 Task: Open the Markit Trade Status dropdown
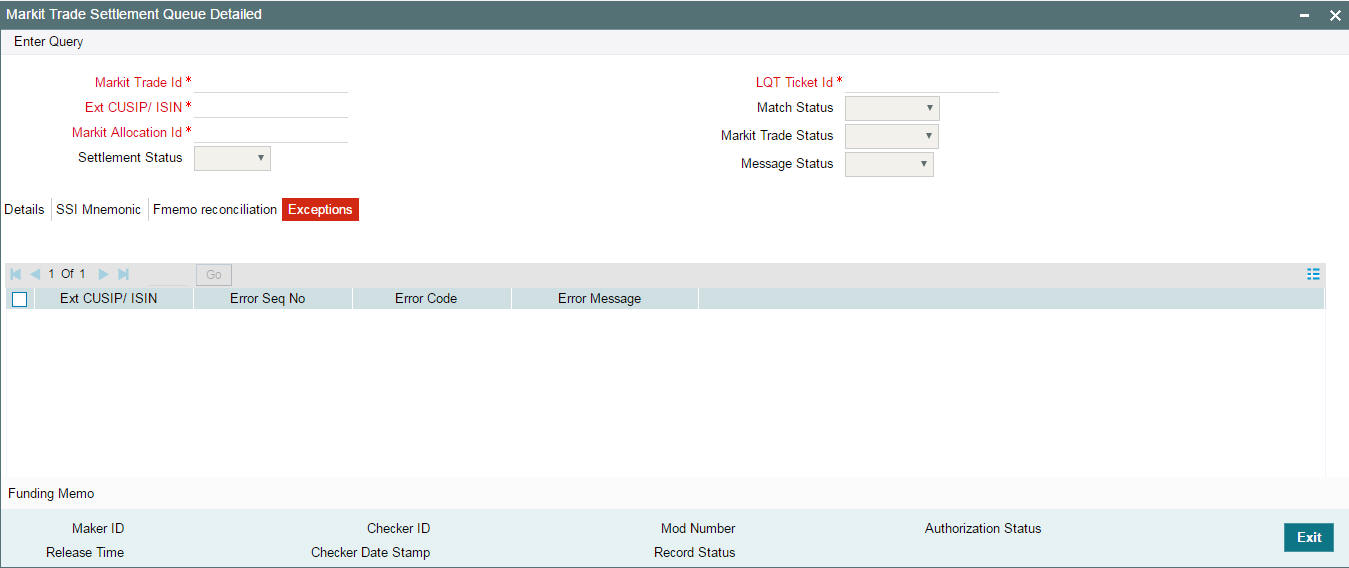892,136
